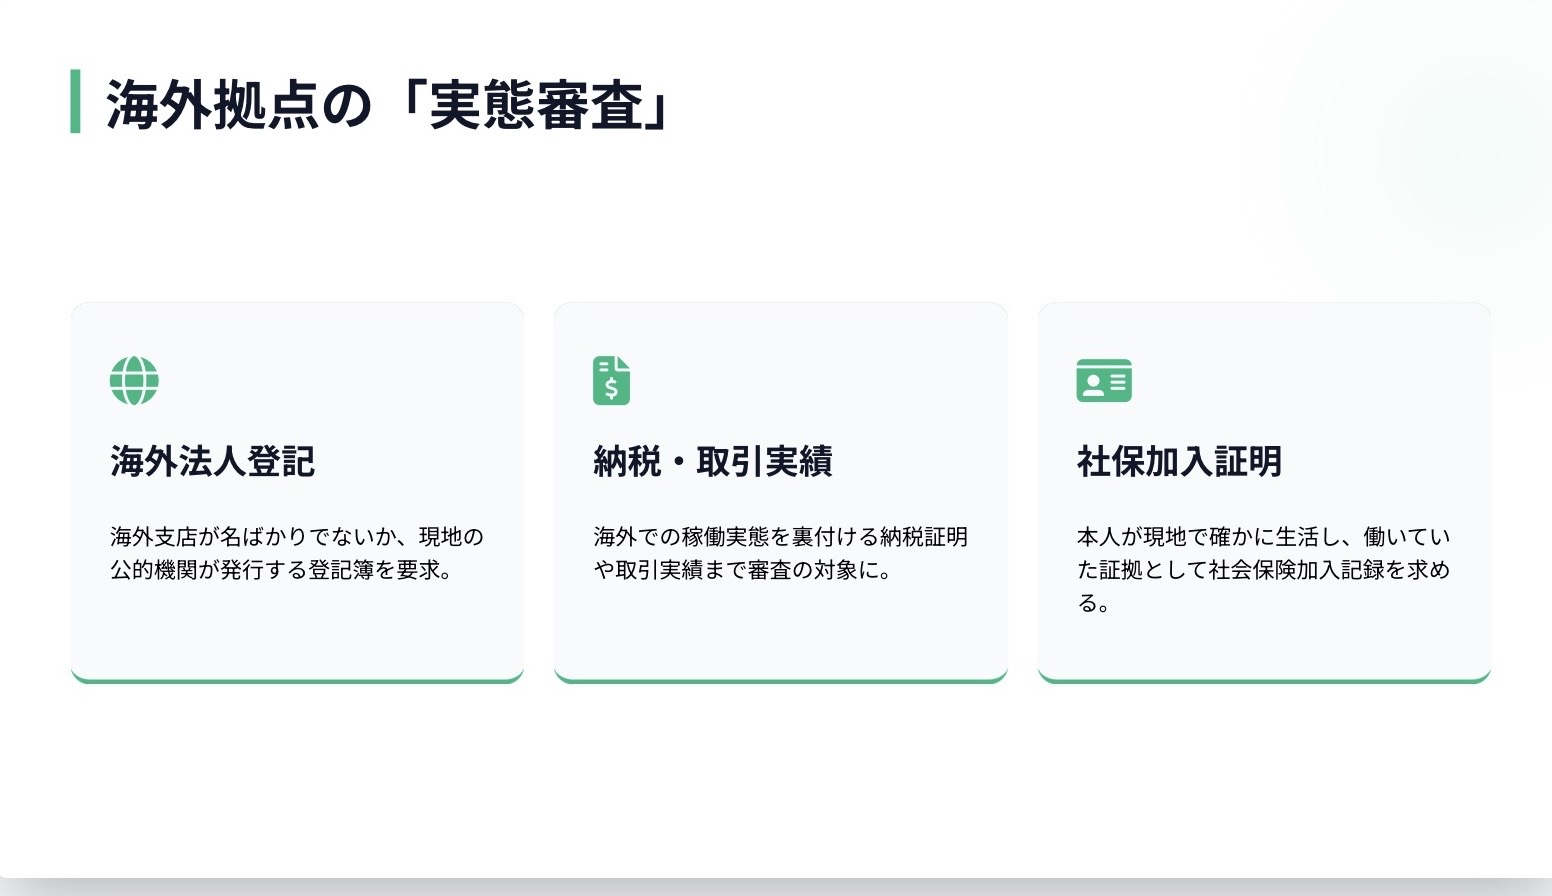Image resolution: width=1552 pixels, height=896 pixels.
Task: Click the final る。 line of third card
Action: click(1093, 603)
